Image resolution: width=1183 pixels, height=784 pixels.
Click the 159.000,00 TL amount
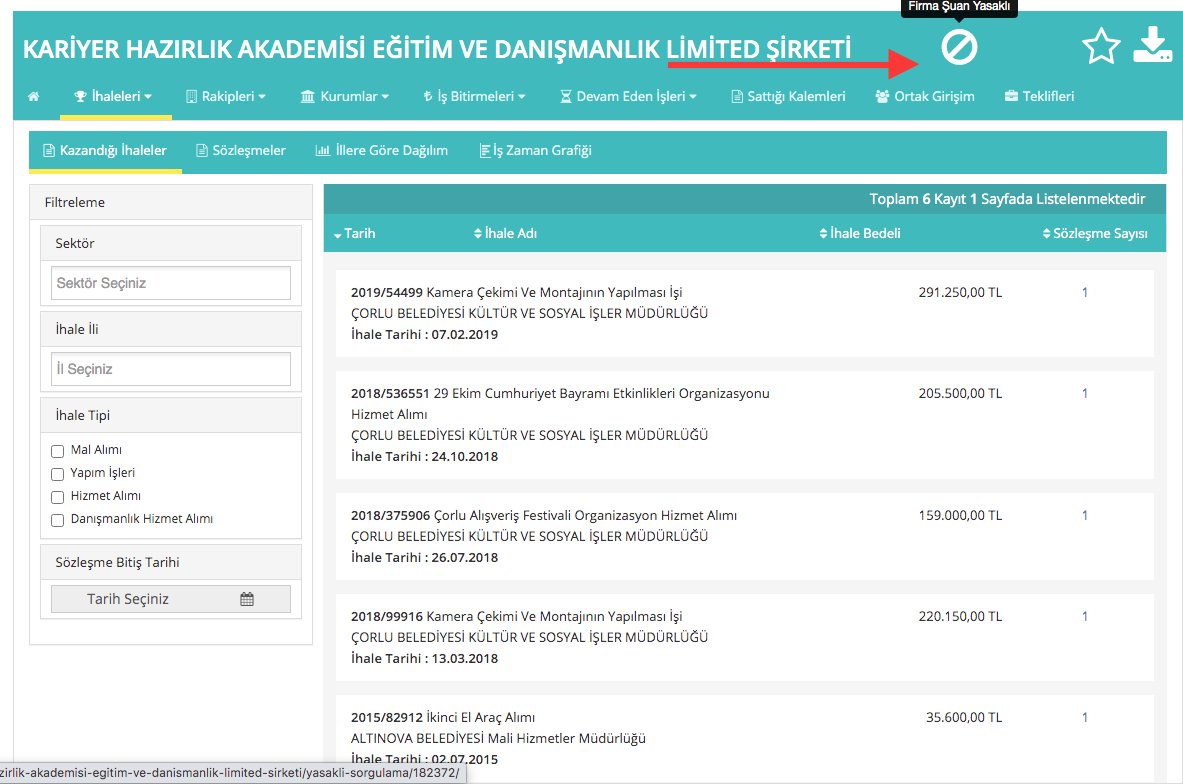point(960,516)
